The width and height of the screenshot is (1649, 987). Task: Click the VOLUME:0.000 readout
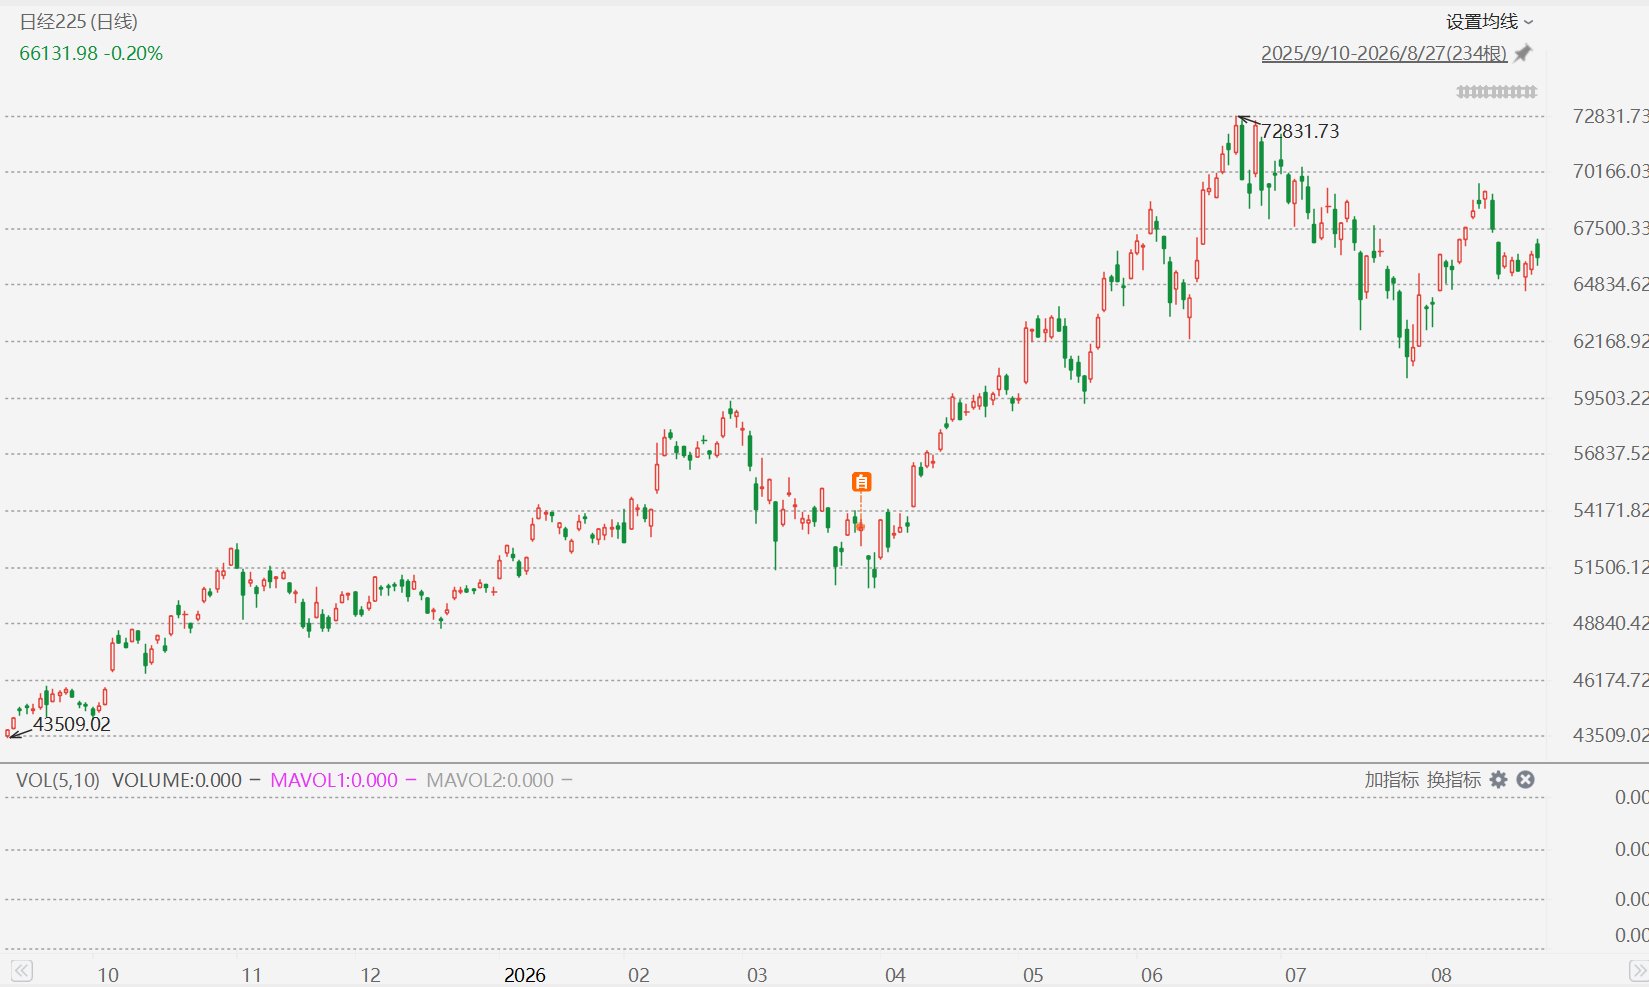[177, 780]
